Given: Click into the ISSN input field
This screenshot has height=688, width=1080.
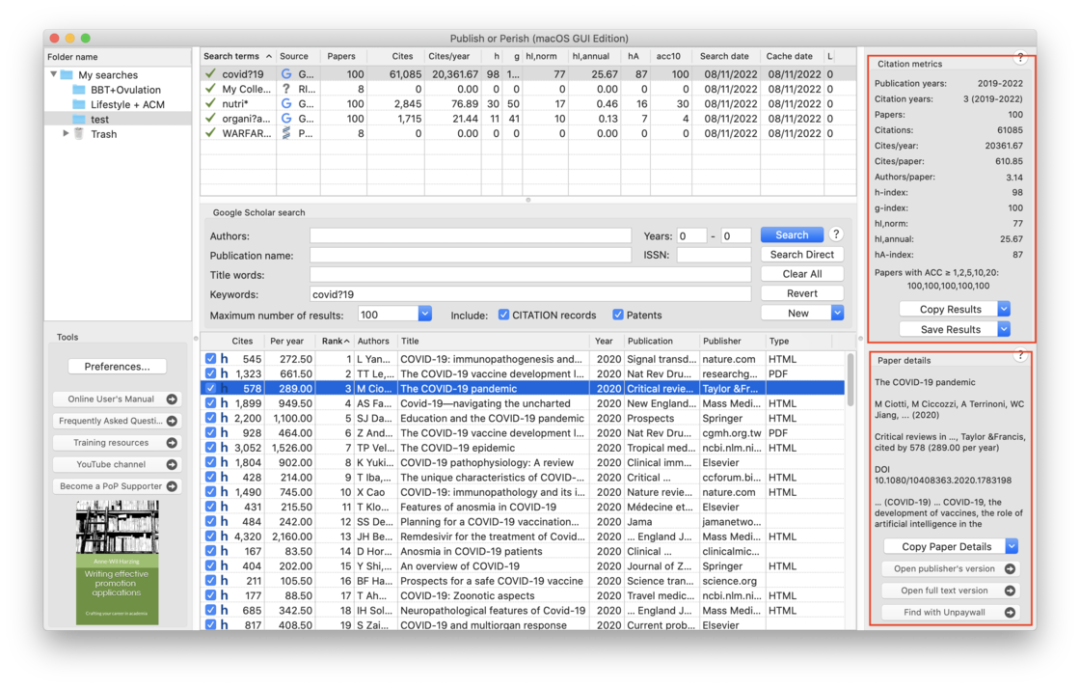Looking at the screenshot, I should [714, 255].
